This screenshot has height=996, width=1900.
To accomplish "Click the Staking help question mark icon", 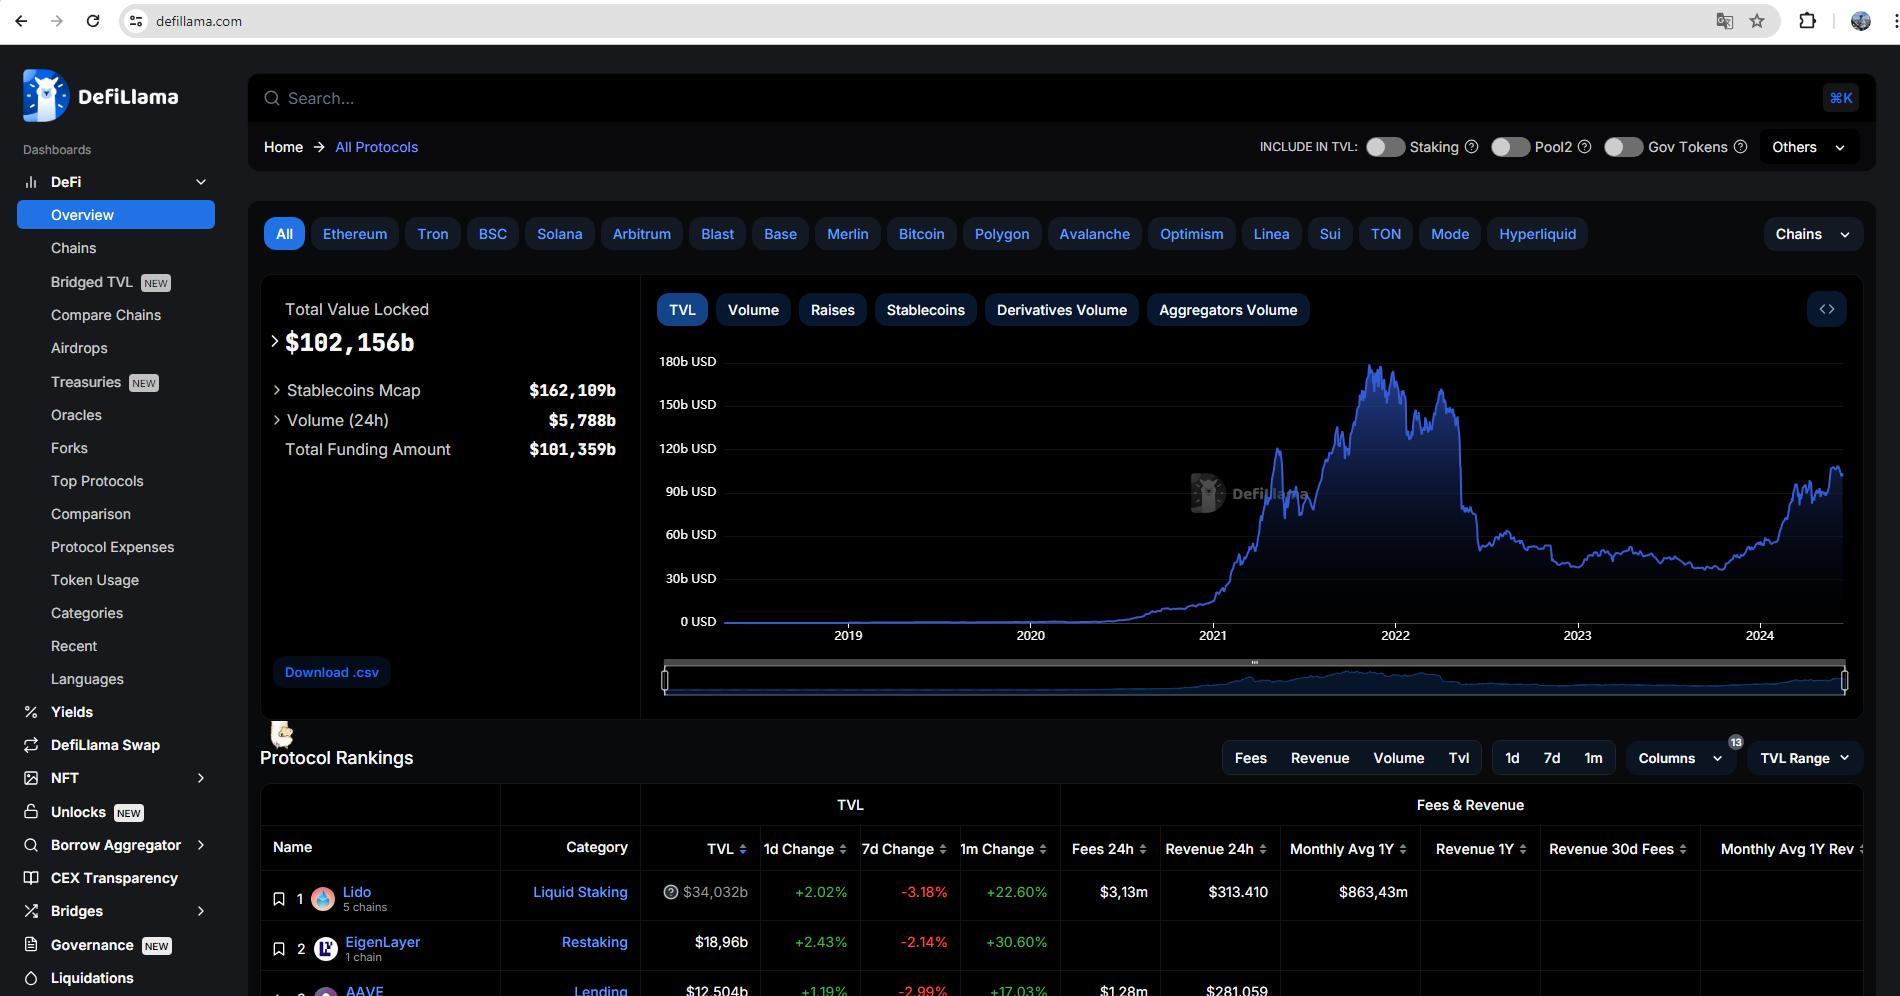I will [x=1471, y=147].
